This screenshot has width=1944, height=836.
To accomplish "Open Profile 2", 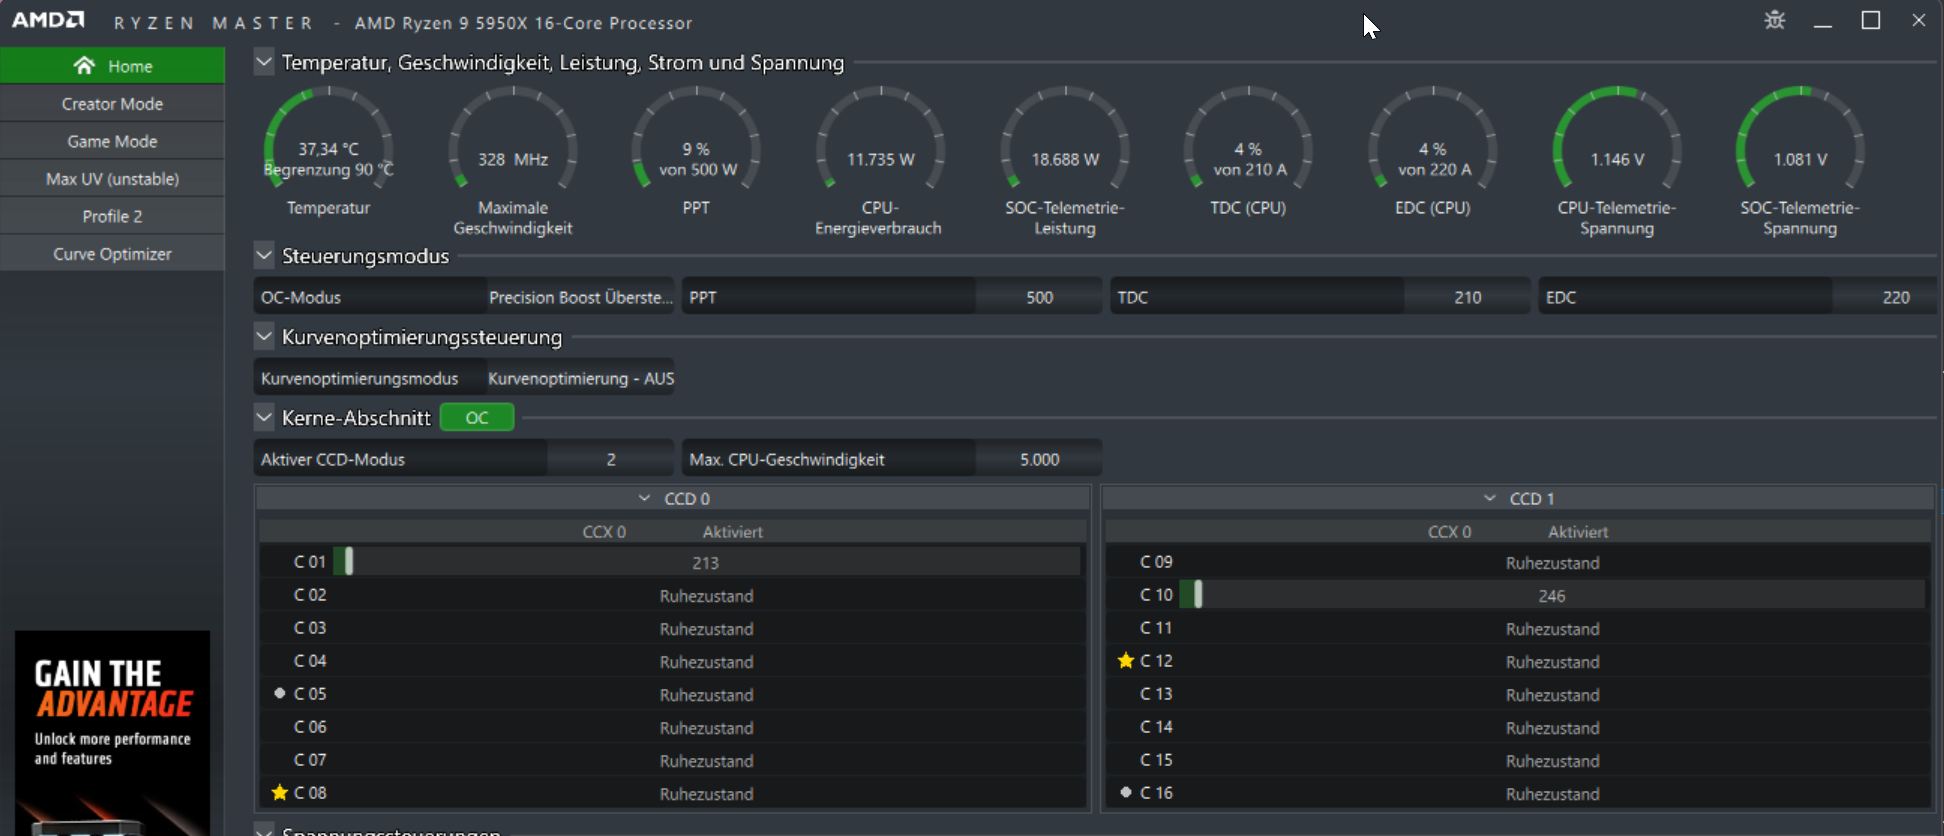I will (x=112, y=216).
